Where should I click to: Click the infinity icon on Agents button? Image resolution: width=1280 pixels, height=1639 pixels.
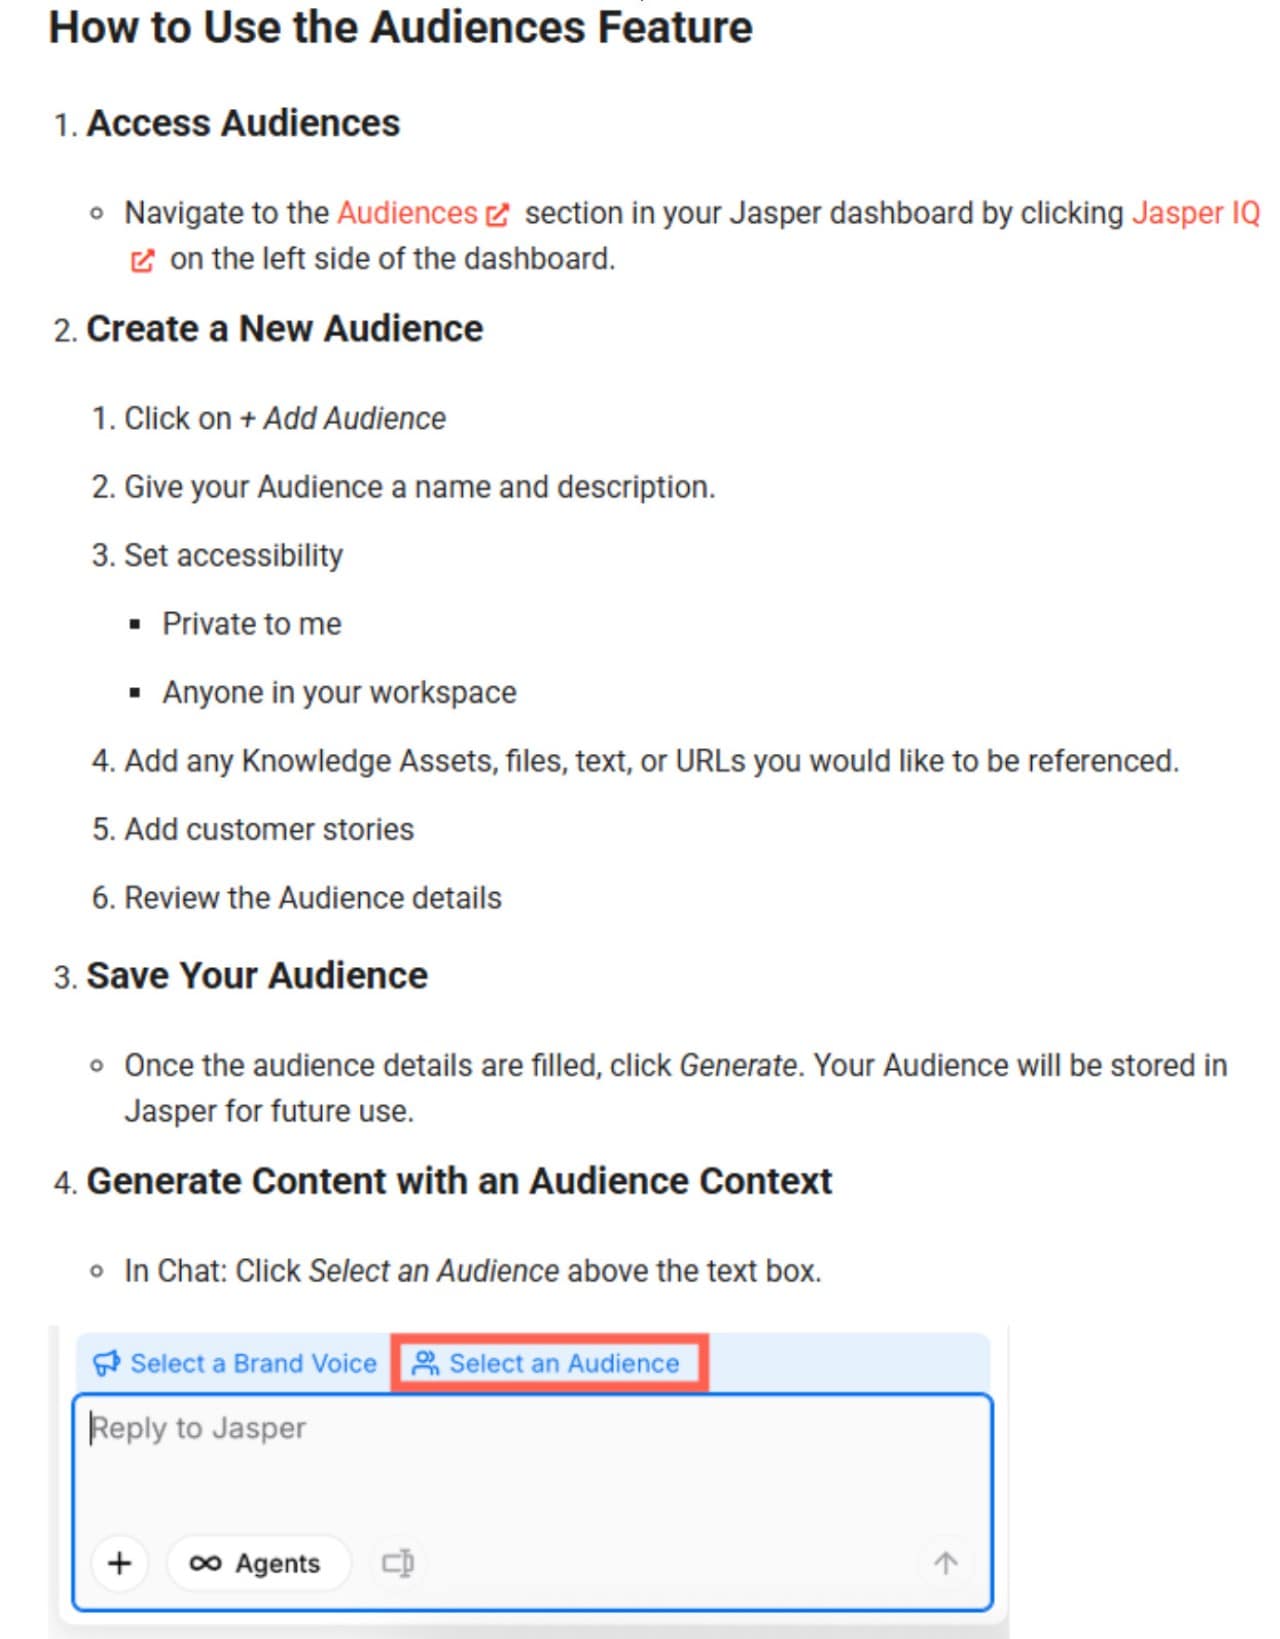coord(205,1563)
